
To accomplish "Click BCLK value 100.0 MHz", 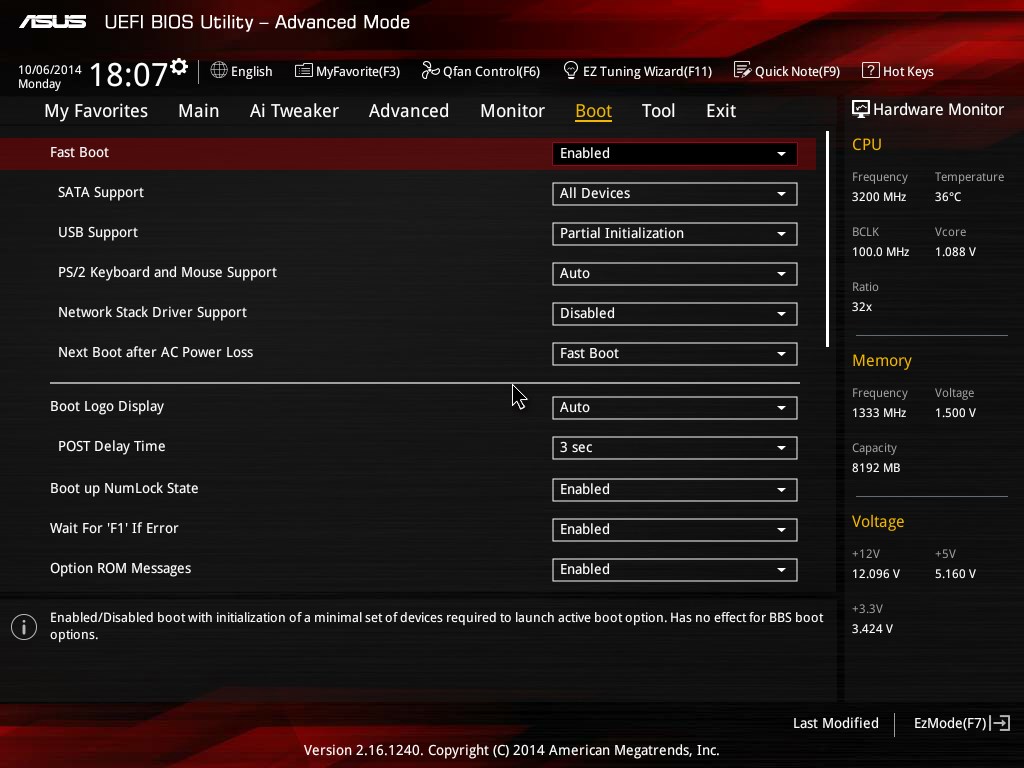I will [880, 251].
